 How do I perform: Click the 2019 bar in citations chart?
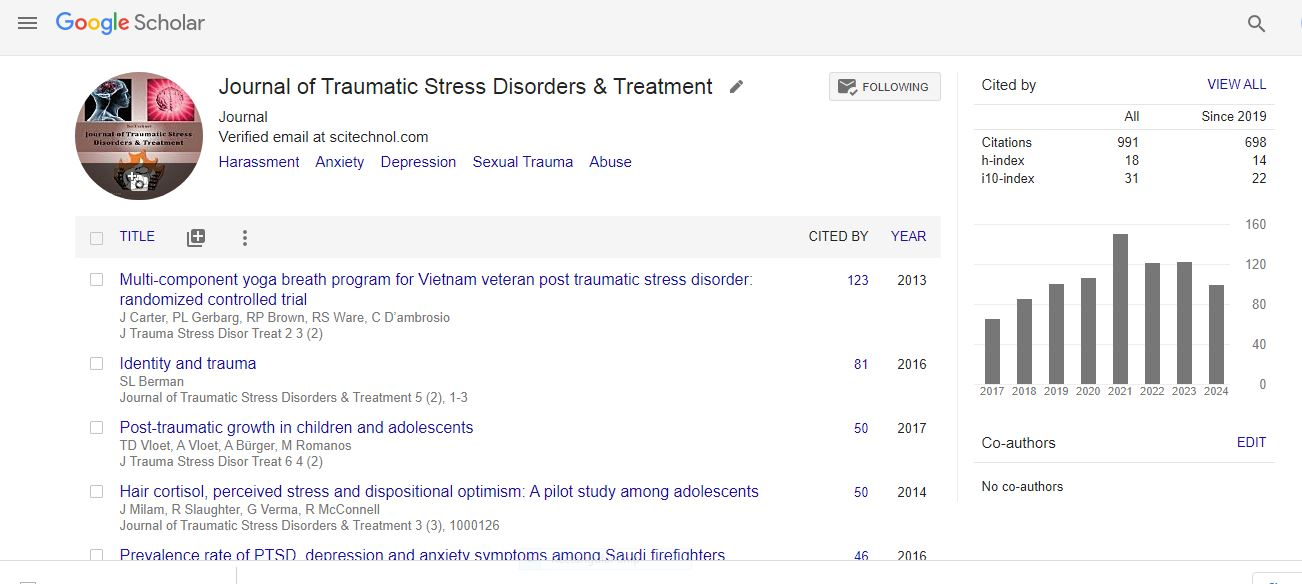click(1056, 334)
